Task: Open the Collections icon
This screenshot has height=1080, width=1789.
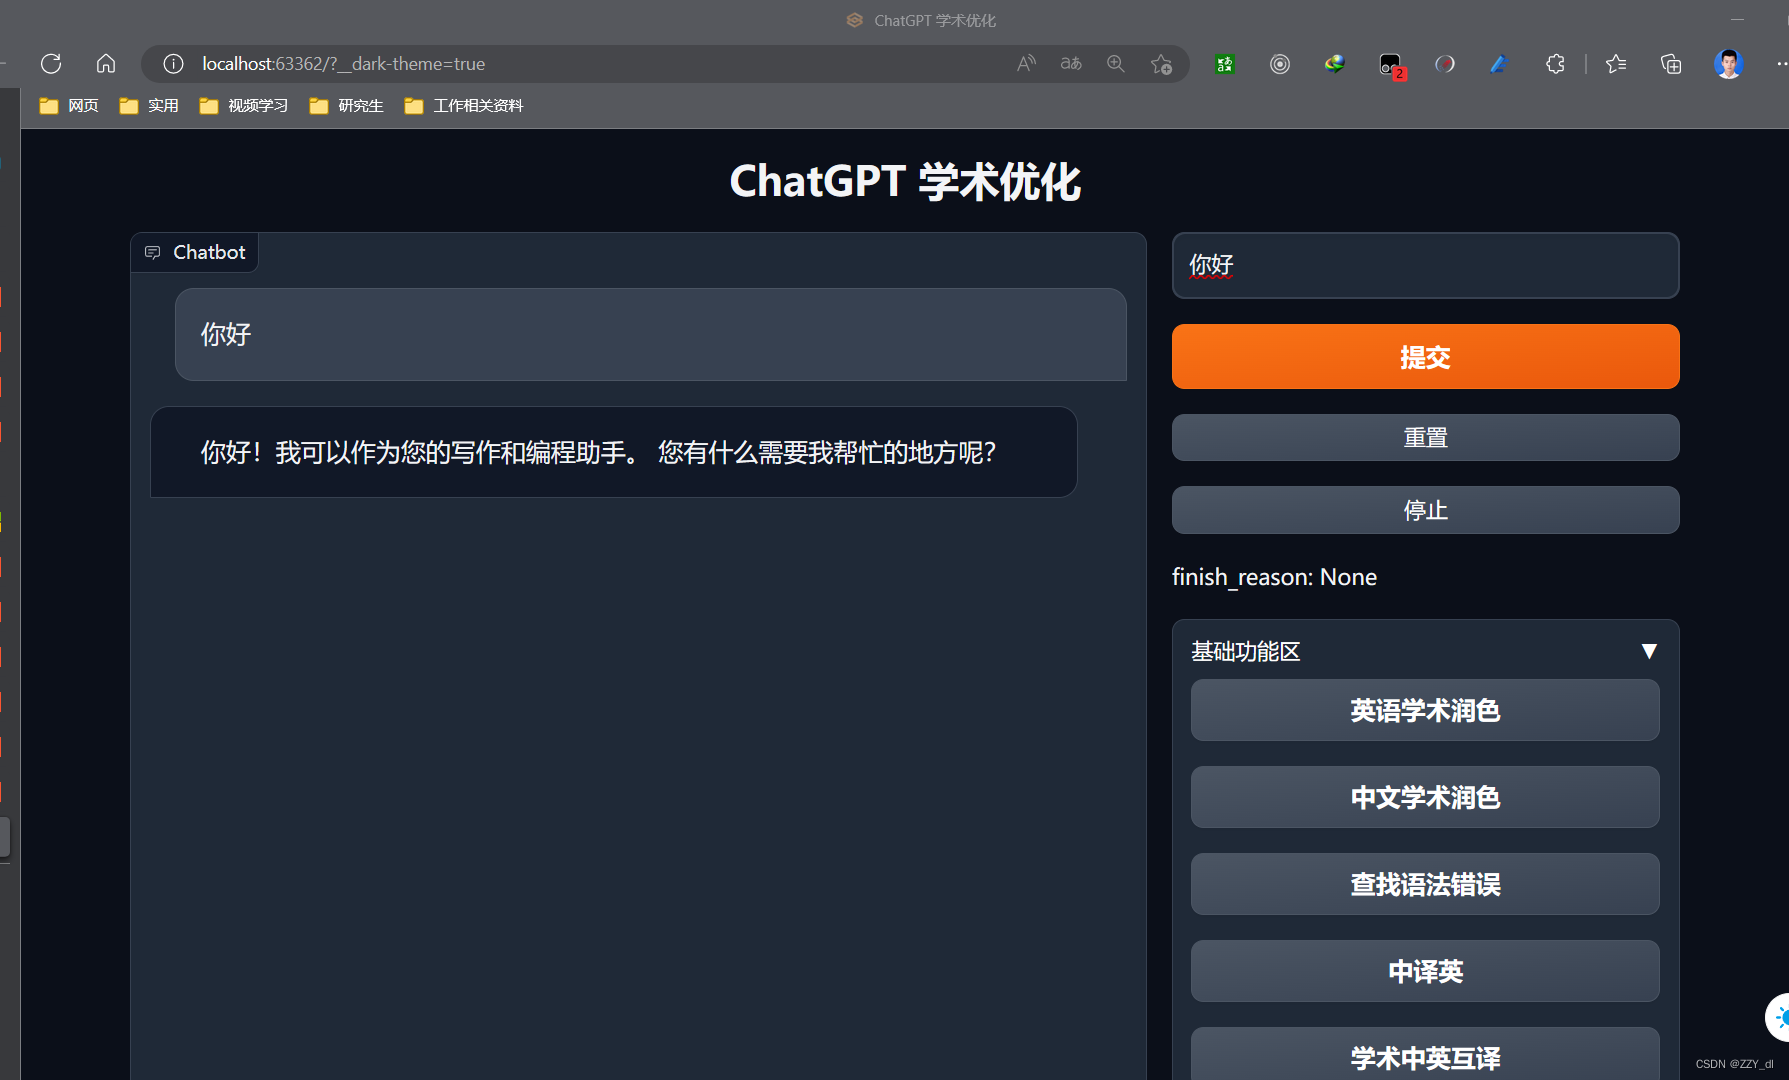Action: point(1671,64)
